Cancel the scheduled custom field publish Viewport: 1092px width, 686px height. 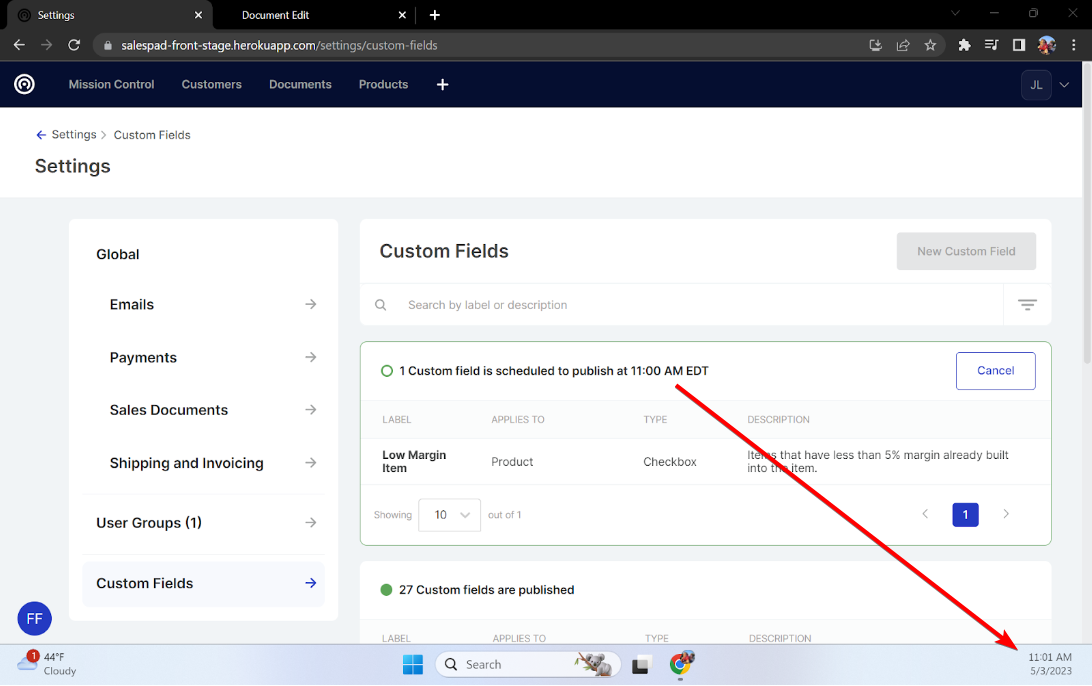[995, 371]
